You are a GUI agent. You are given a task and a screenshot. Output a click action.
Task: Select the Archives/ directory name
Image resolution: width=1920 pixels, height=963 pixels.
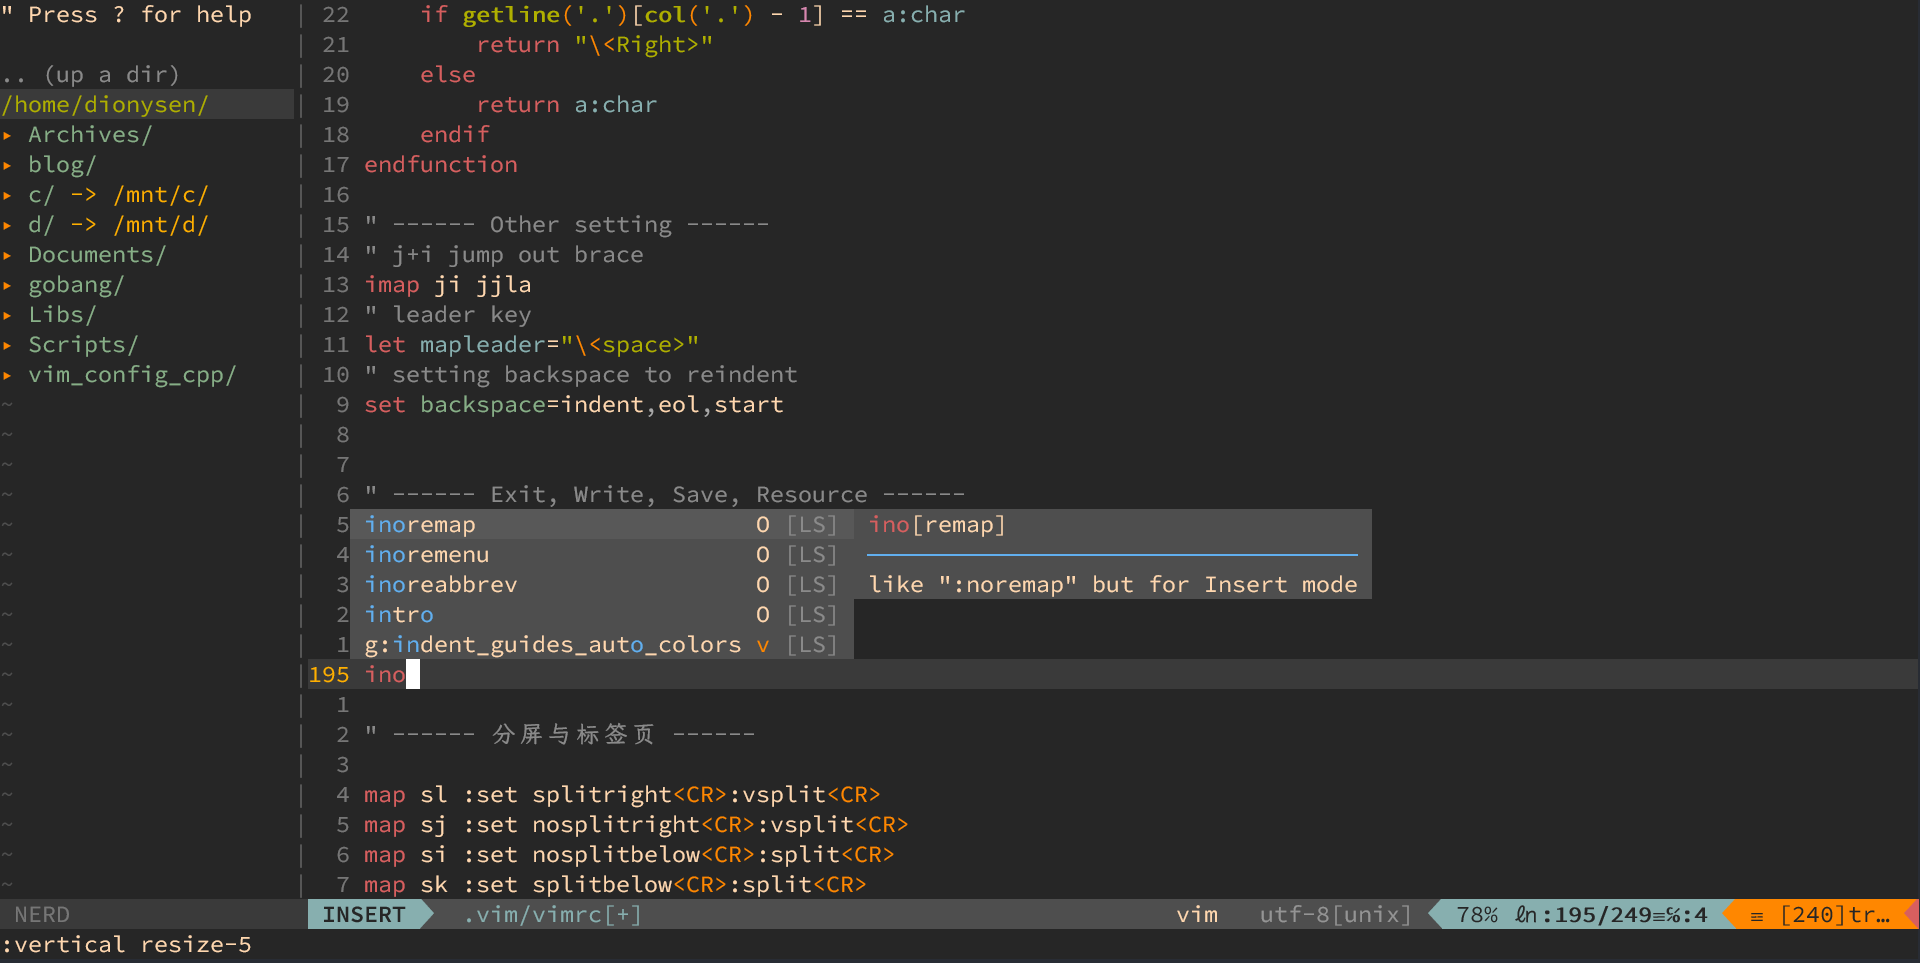tap(90, 135)
